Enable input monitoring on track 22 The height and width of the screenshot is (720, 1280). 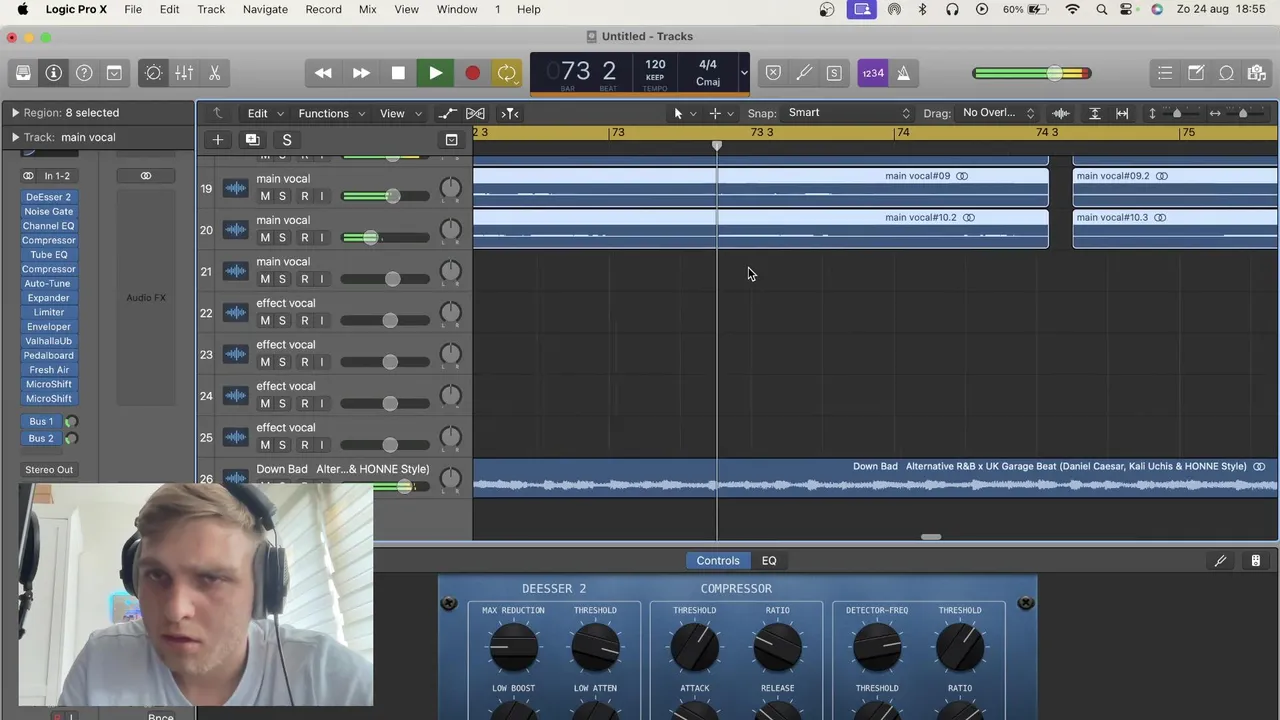(321, 321)
